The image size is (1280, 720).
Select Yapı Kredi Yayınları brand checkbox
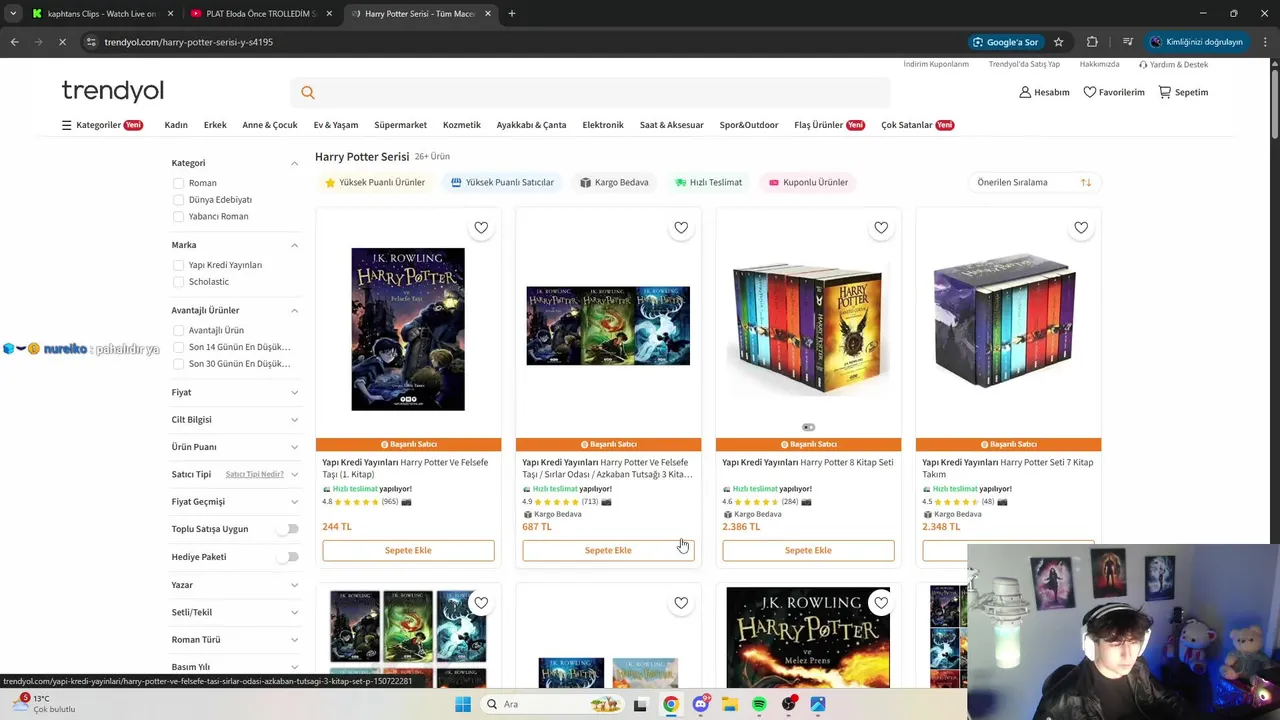click(178, 265)
